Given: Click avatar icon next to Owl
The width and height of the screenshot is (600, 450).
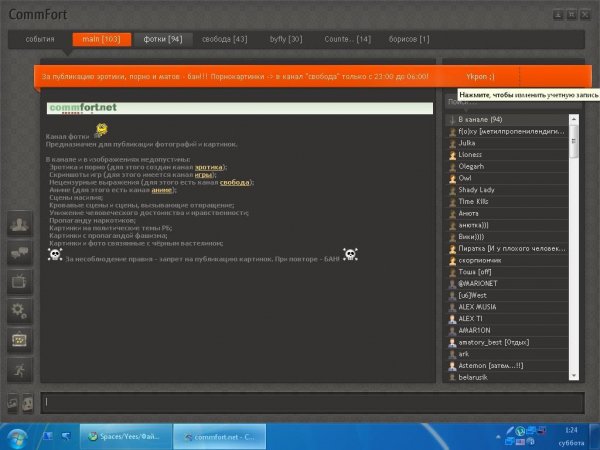Looking at the screenshot, I should click(452, 178).
